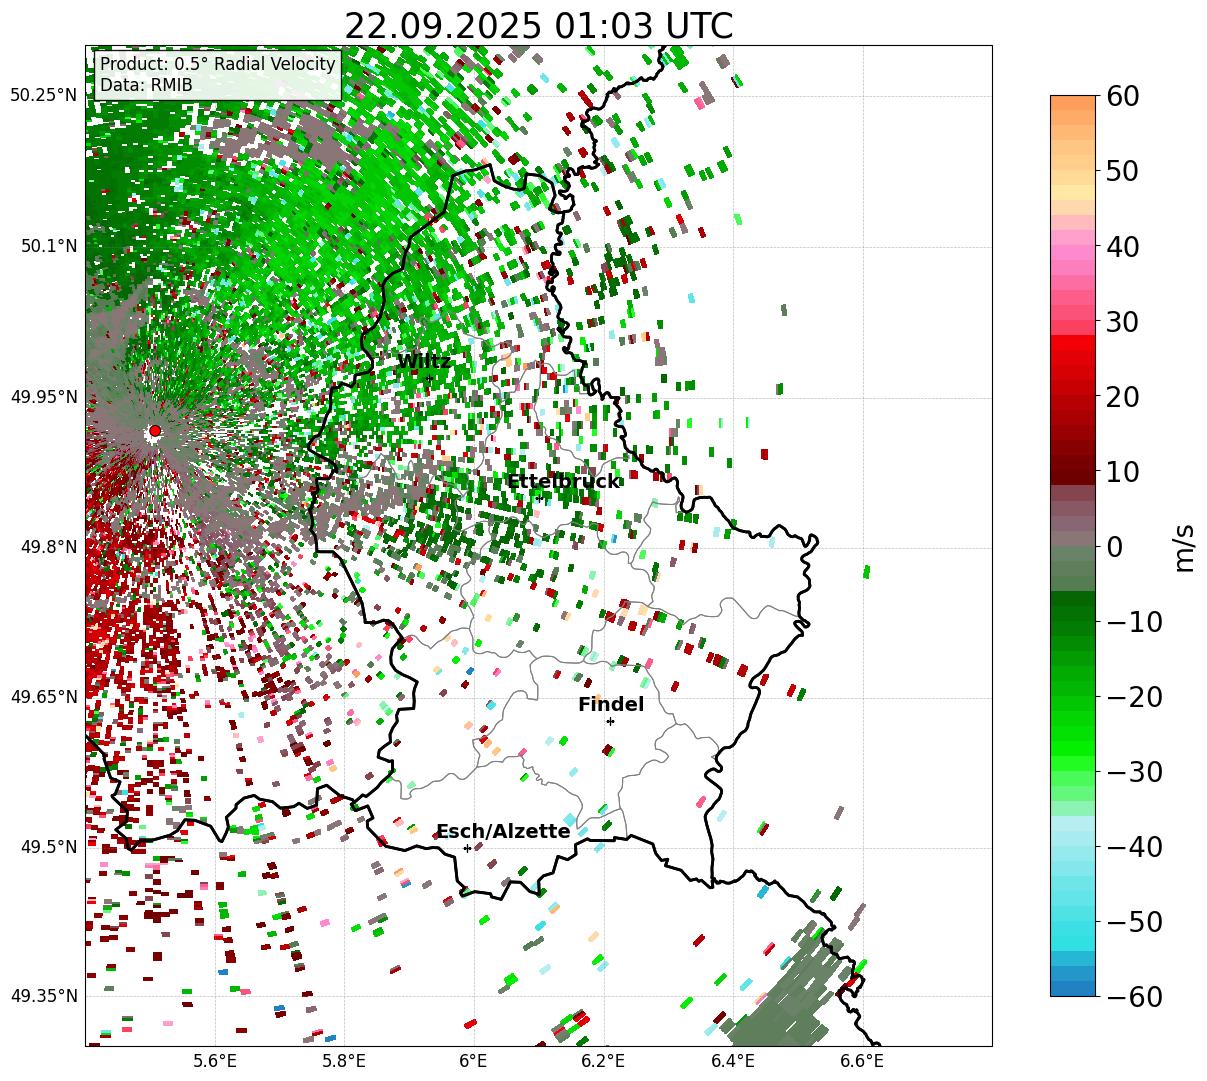
Task: Click the colorbar value −30
Action: 1134,771
